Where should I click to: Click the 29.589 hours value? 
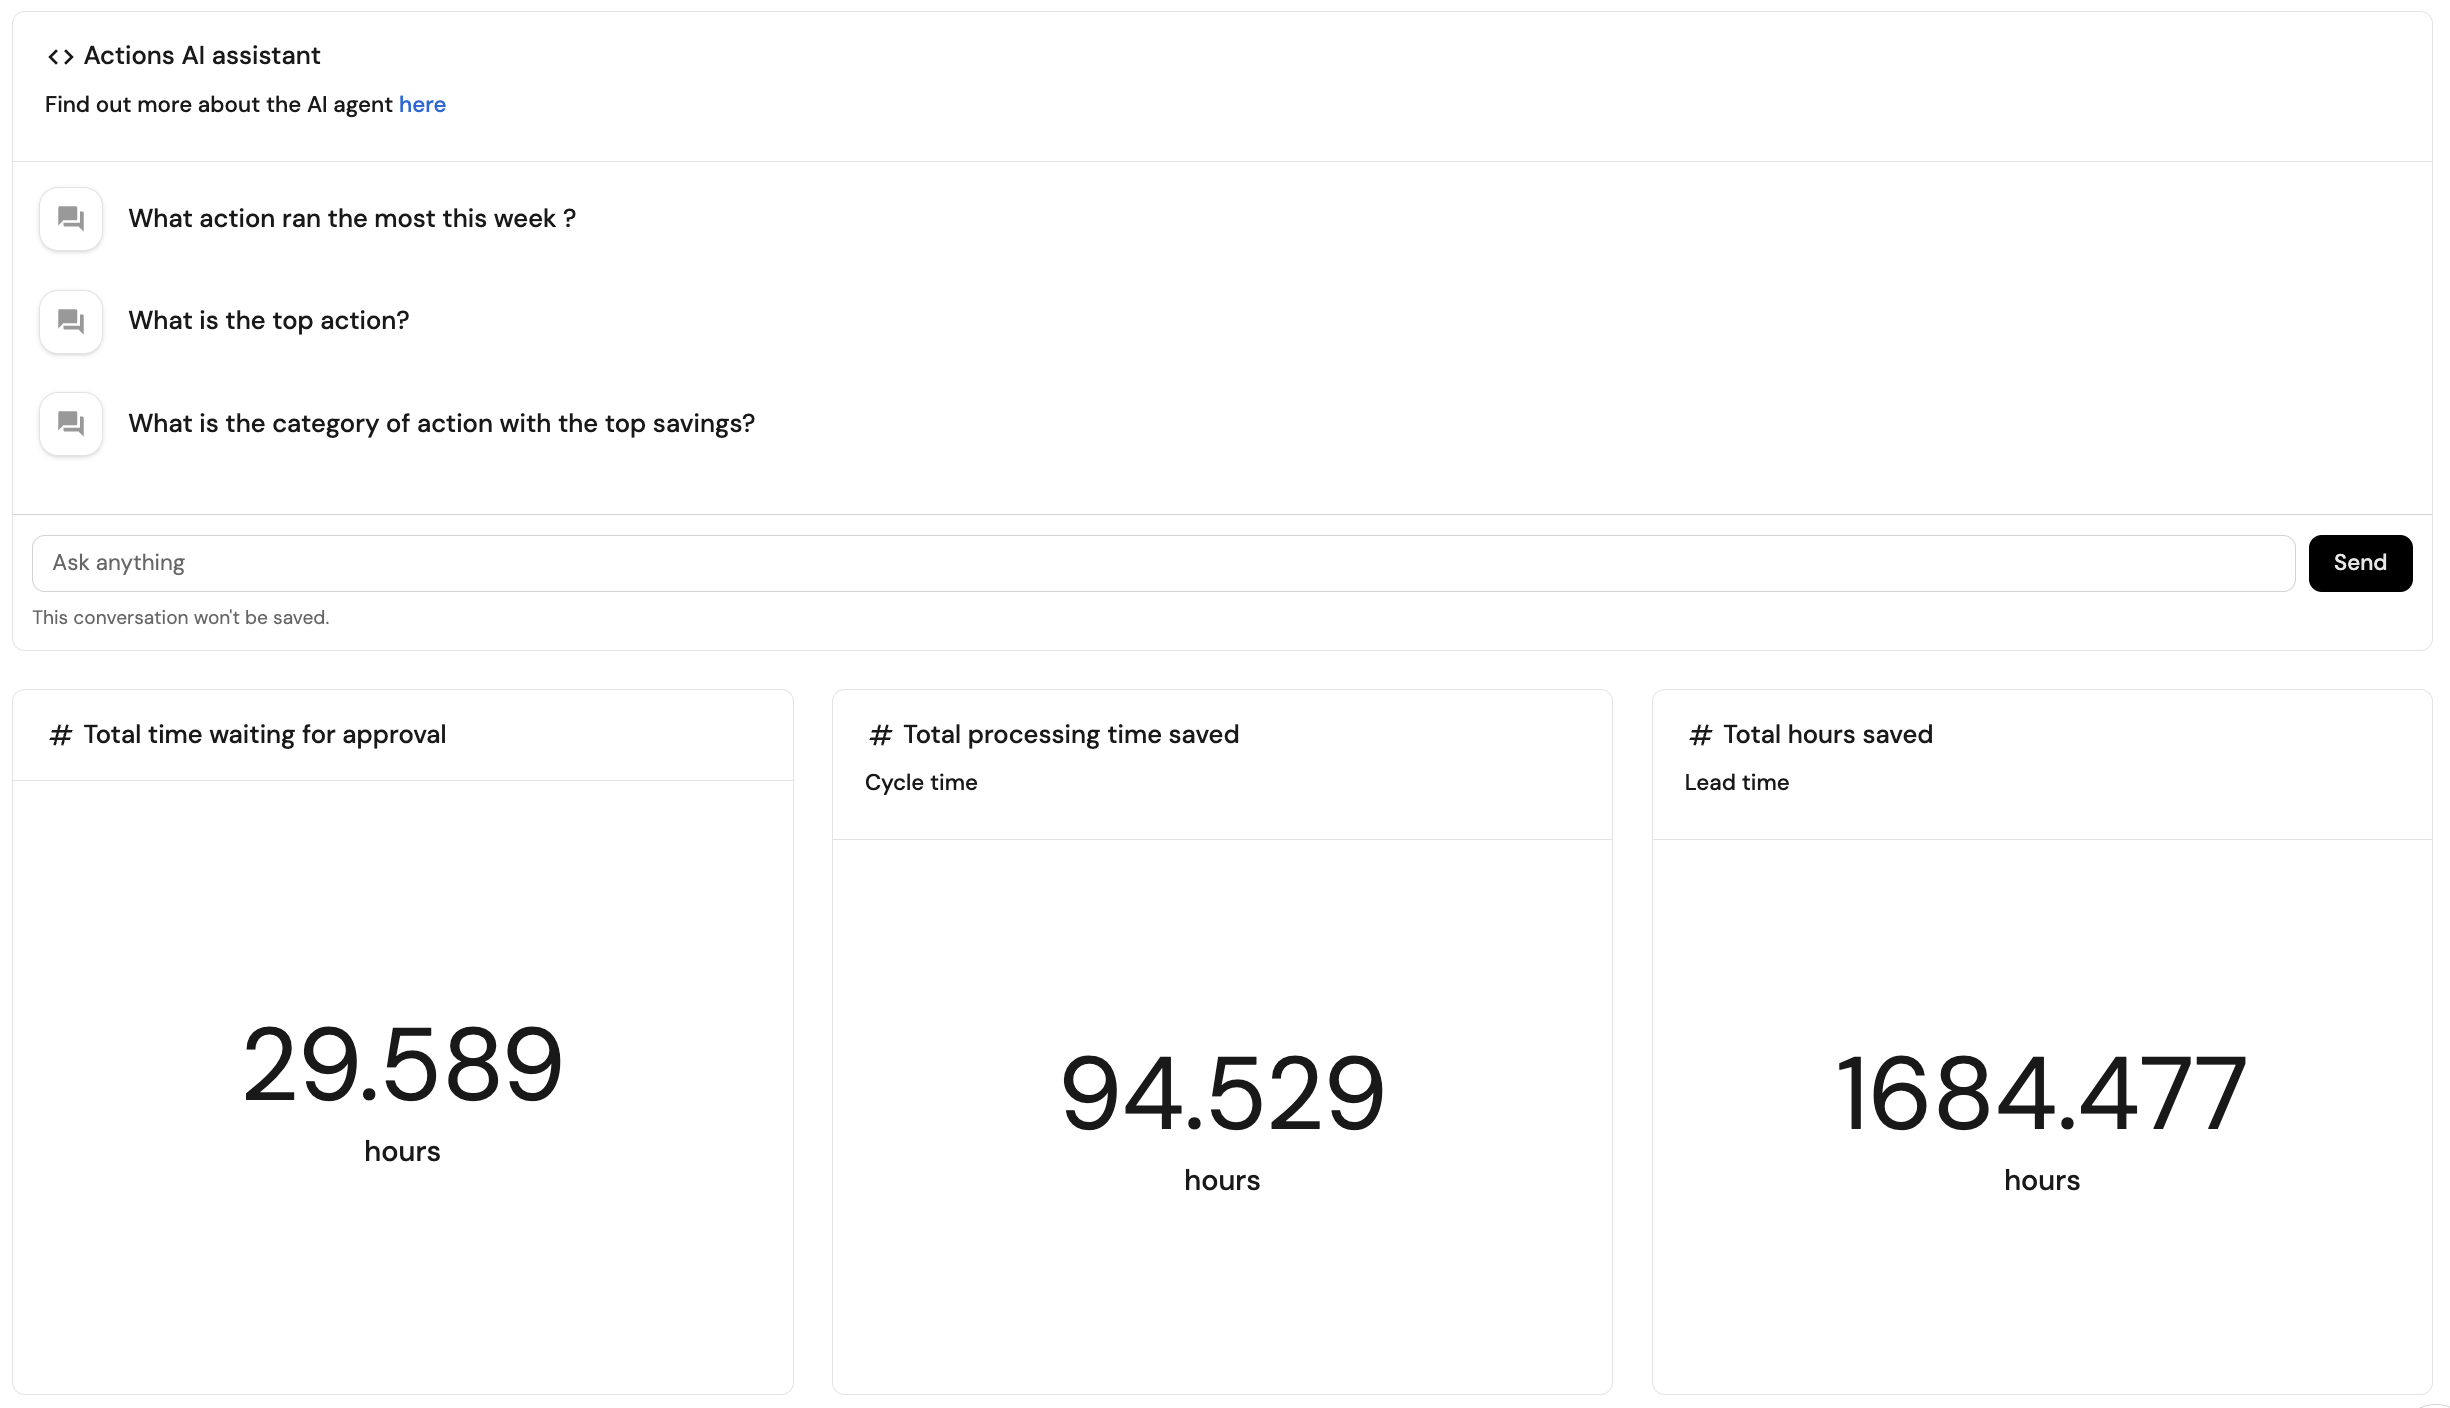pyautogui.click(x=403, y=1066)
